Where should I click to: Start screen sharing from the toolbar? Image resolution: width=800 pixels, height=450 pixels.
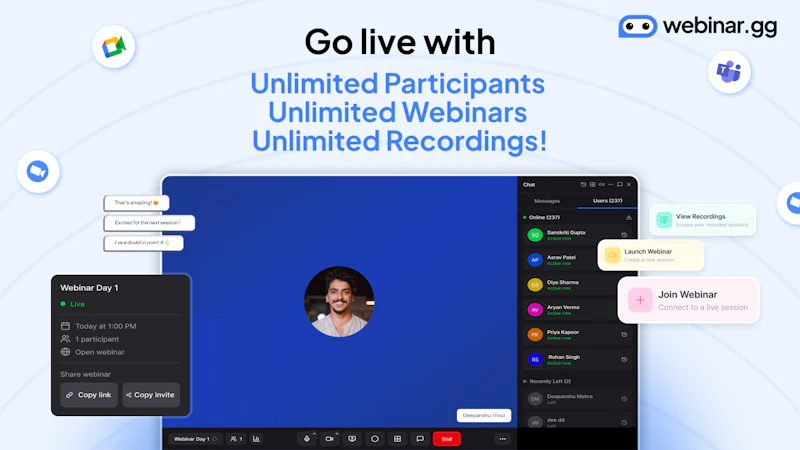tap(352, 439)
